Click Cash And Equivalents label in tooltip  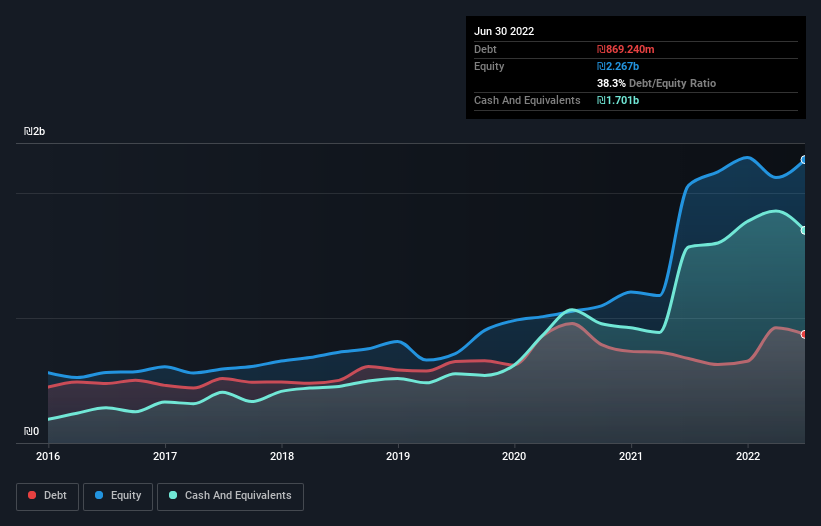(x=527, y=100)
